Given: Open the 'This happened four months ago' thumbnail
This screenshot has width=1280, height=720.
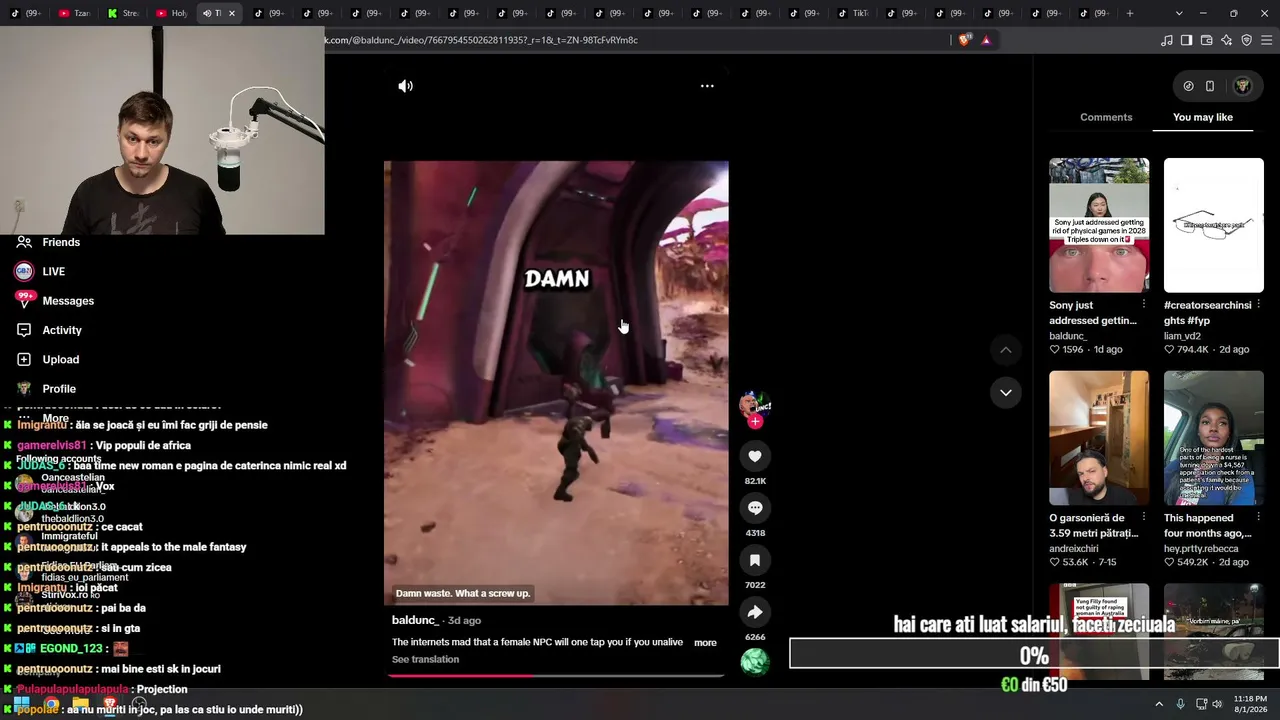Looking at the screenshot, I should (x=1214, y=438).
